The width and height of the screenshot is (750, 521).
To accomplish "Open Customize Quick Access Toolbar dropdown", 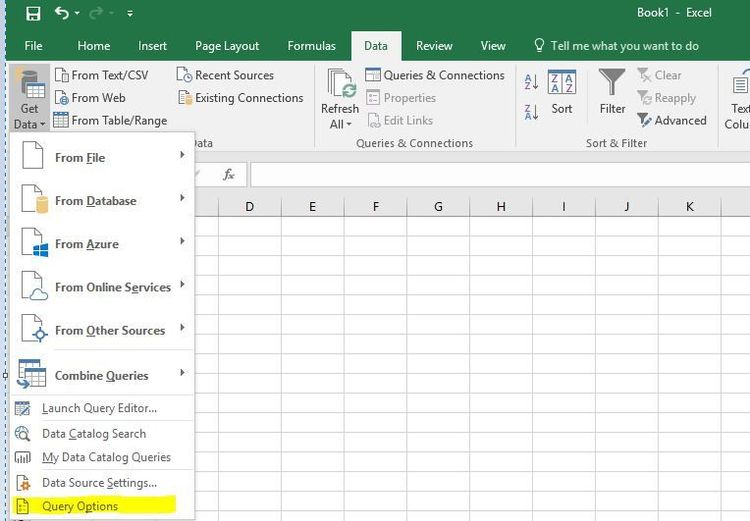I will (x=130, y=14).
